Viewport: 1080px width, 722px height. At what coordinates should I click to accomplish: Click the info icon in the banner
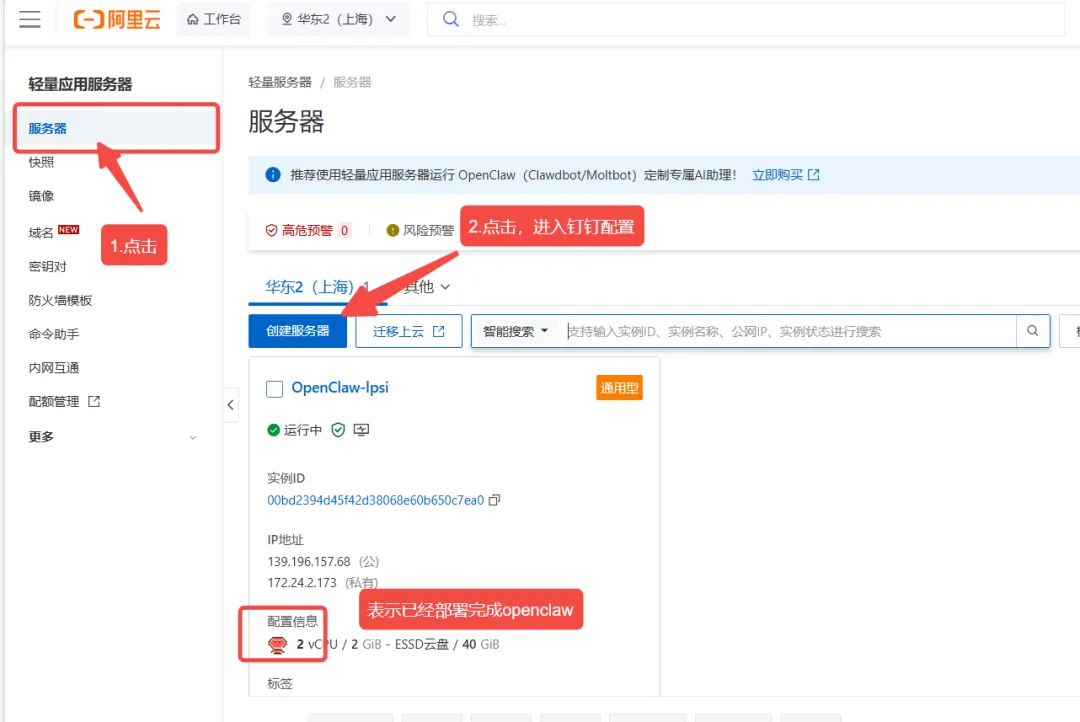click(x=273, y=174)
